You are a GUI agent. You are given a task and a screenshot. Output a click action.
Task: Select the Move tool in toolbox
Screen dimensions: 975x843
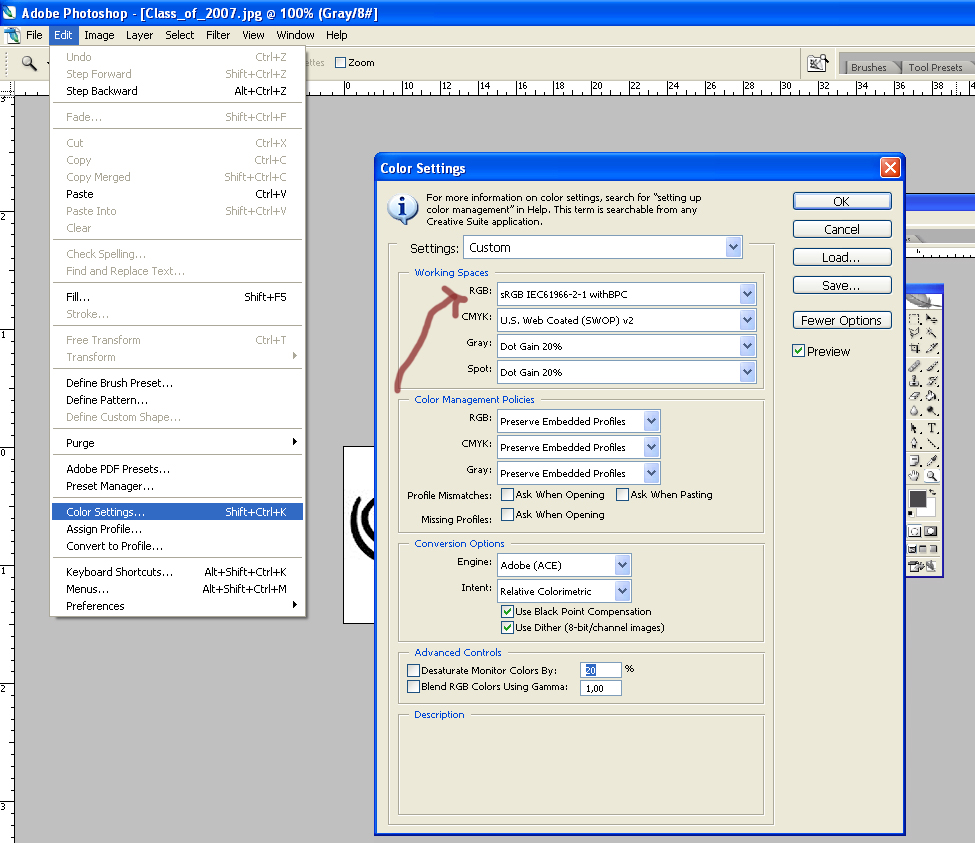click(x=931, y=319)
